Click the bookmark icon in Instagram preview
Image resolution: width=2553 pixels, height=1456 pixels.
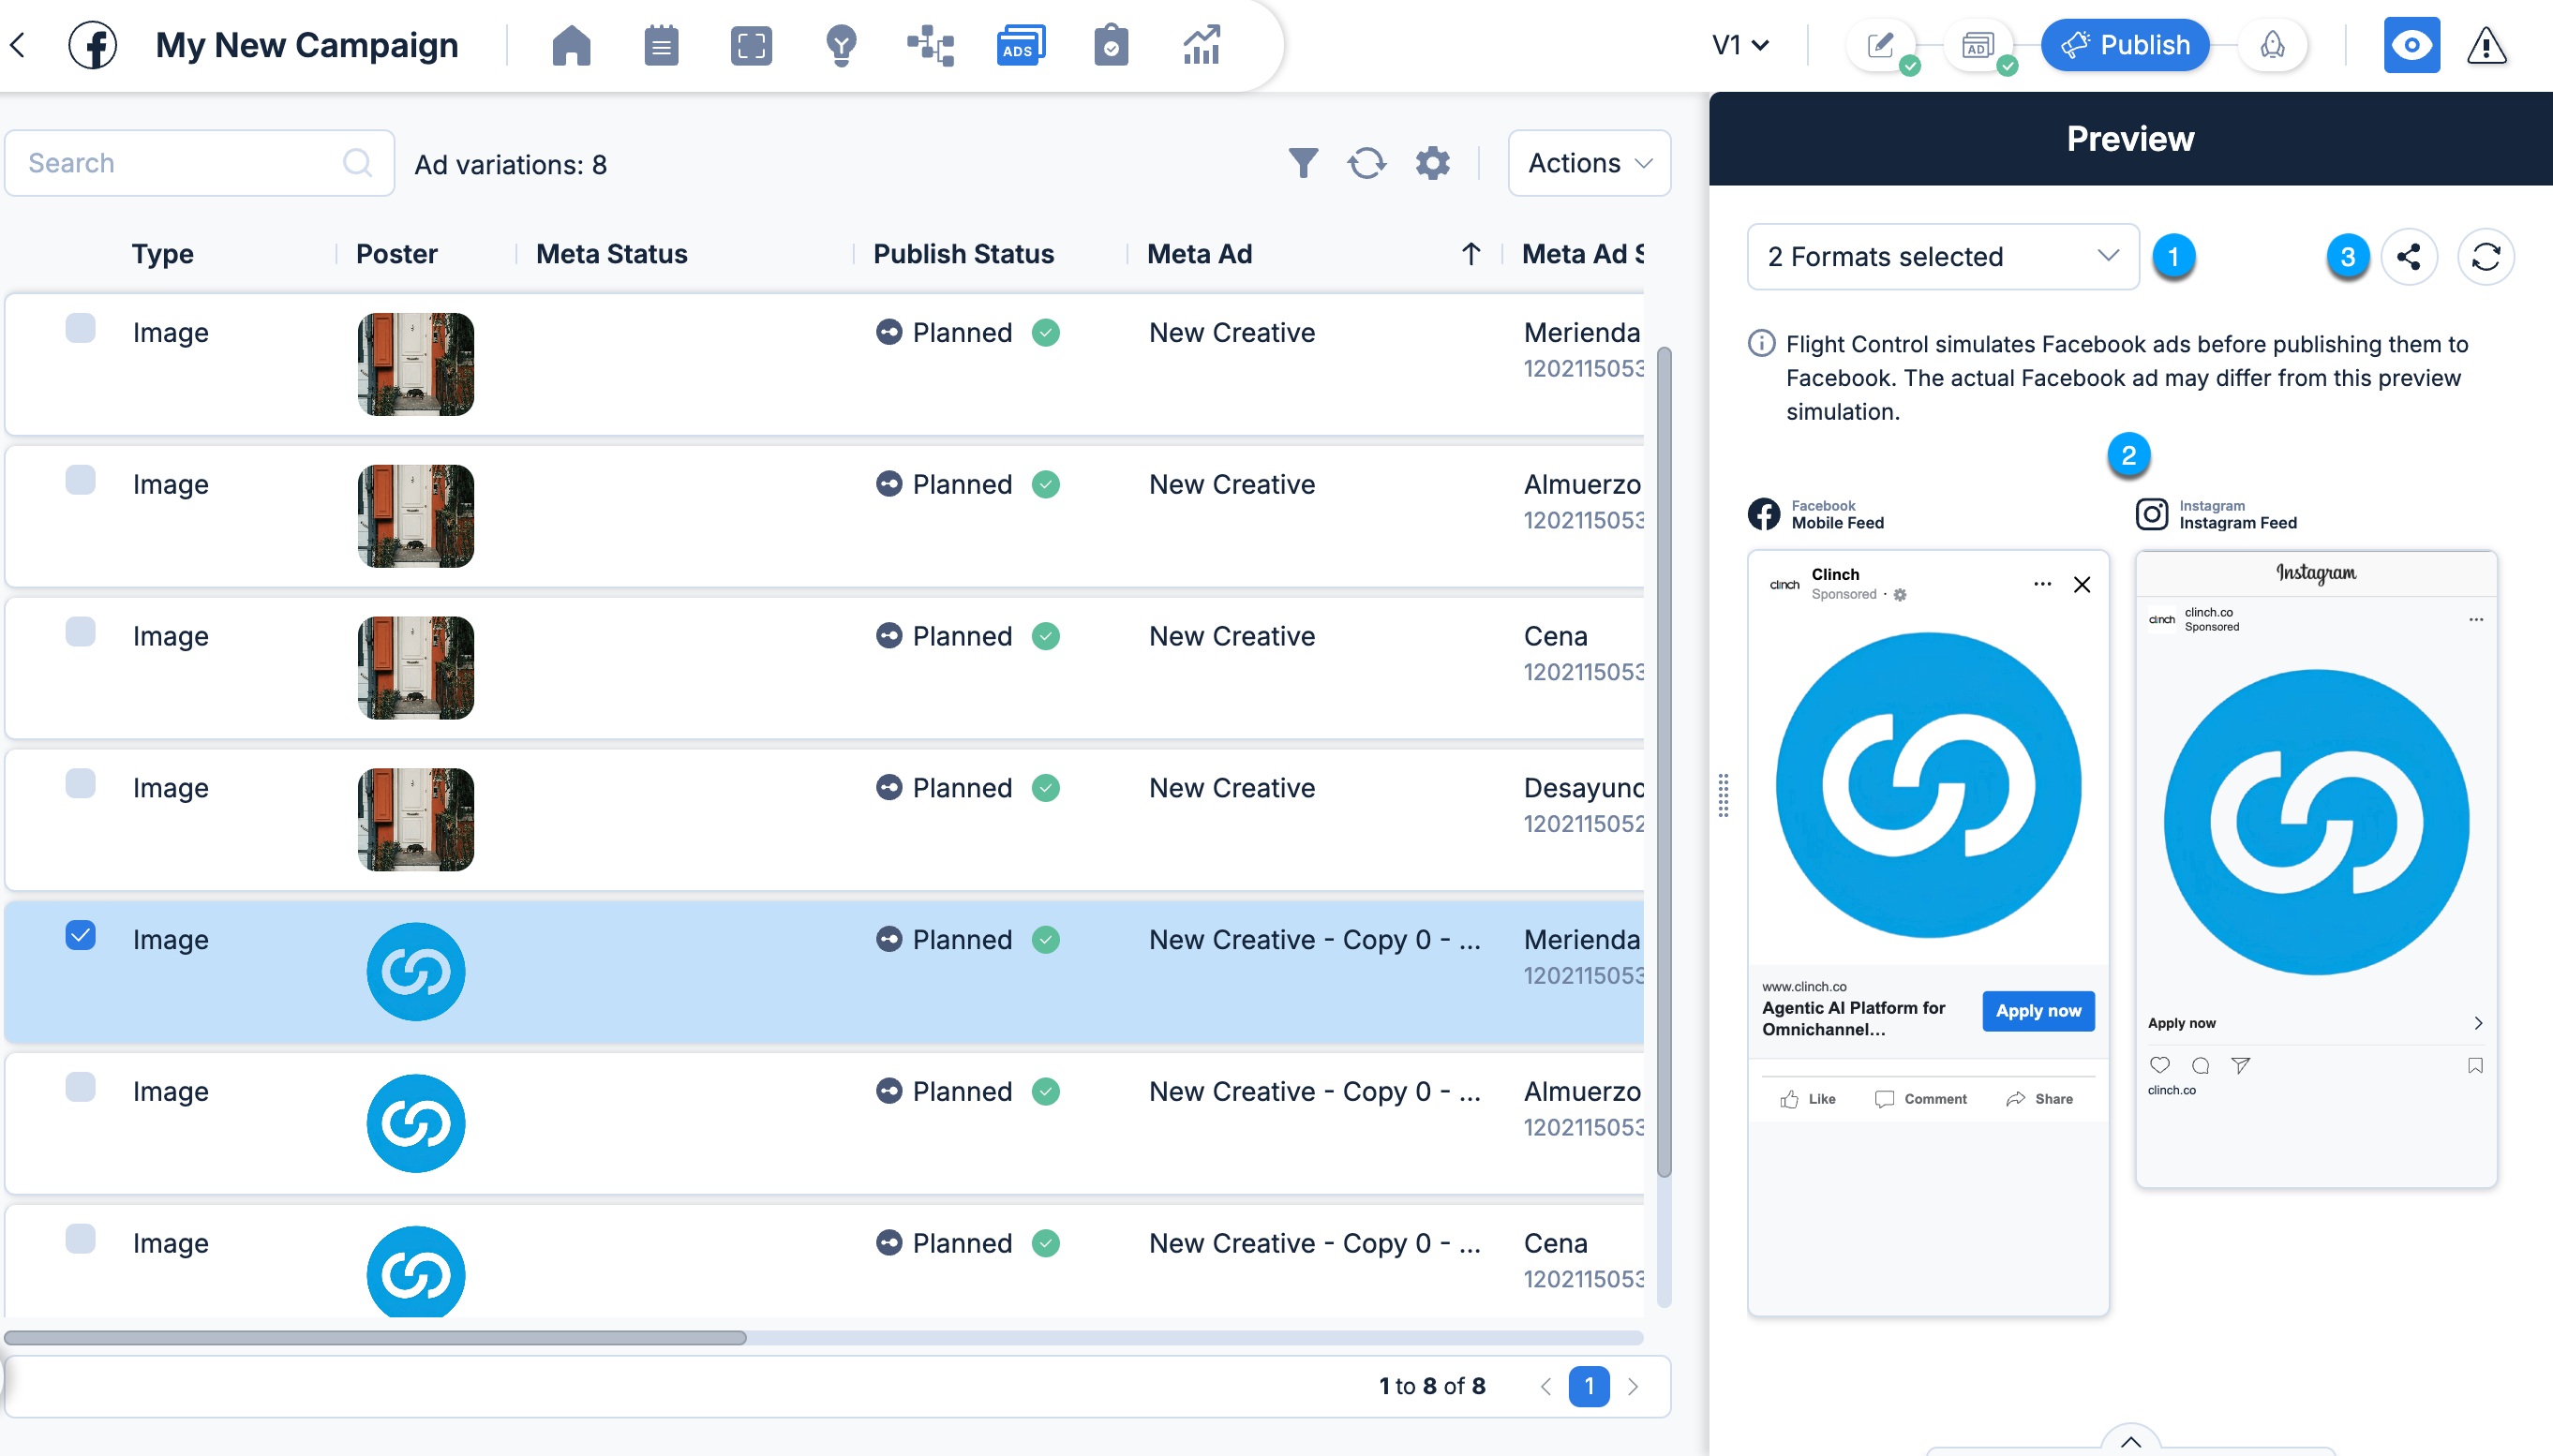pos(2475,1065)
